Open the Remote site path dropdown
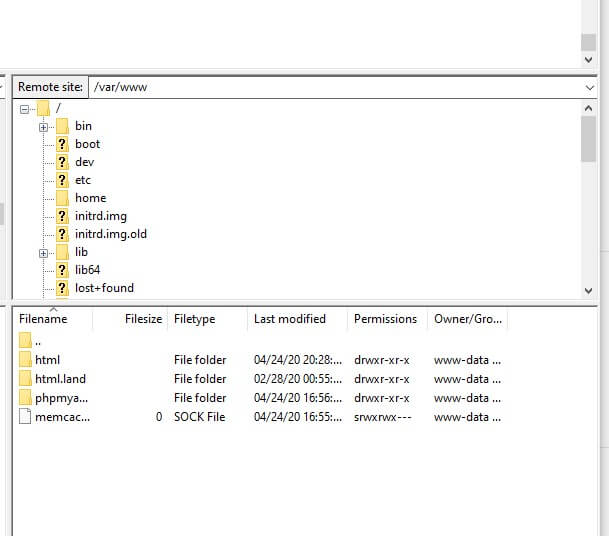 click(x=590, y=87)
